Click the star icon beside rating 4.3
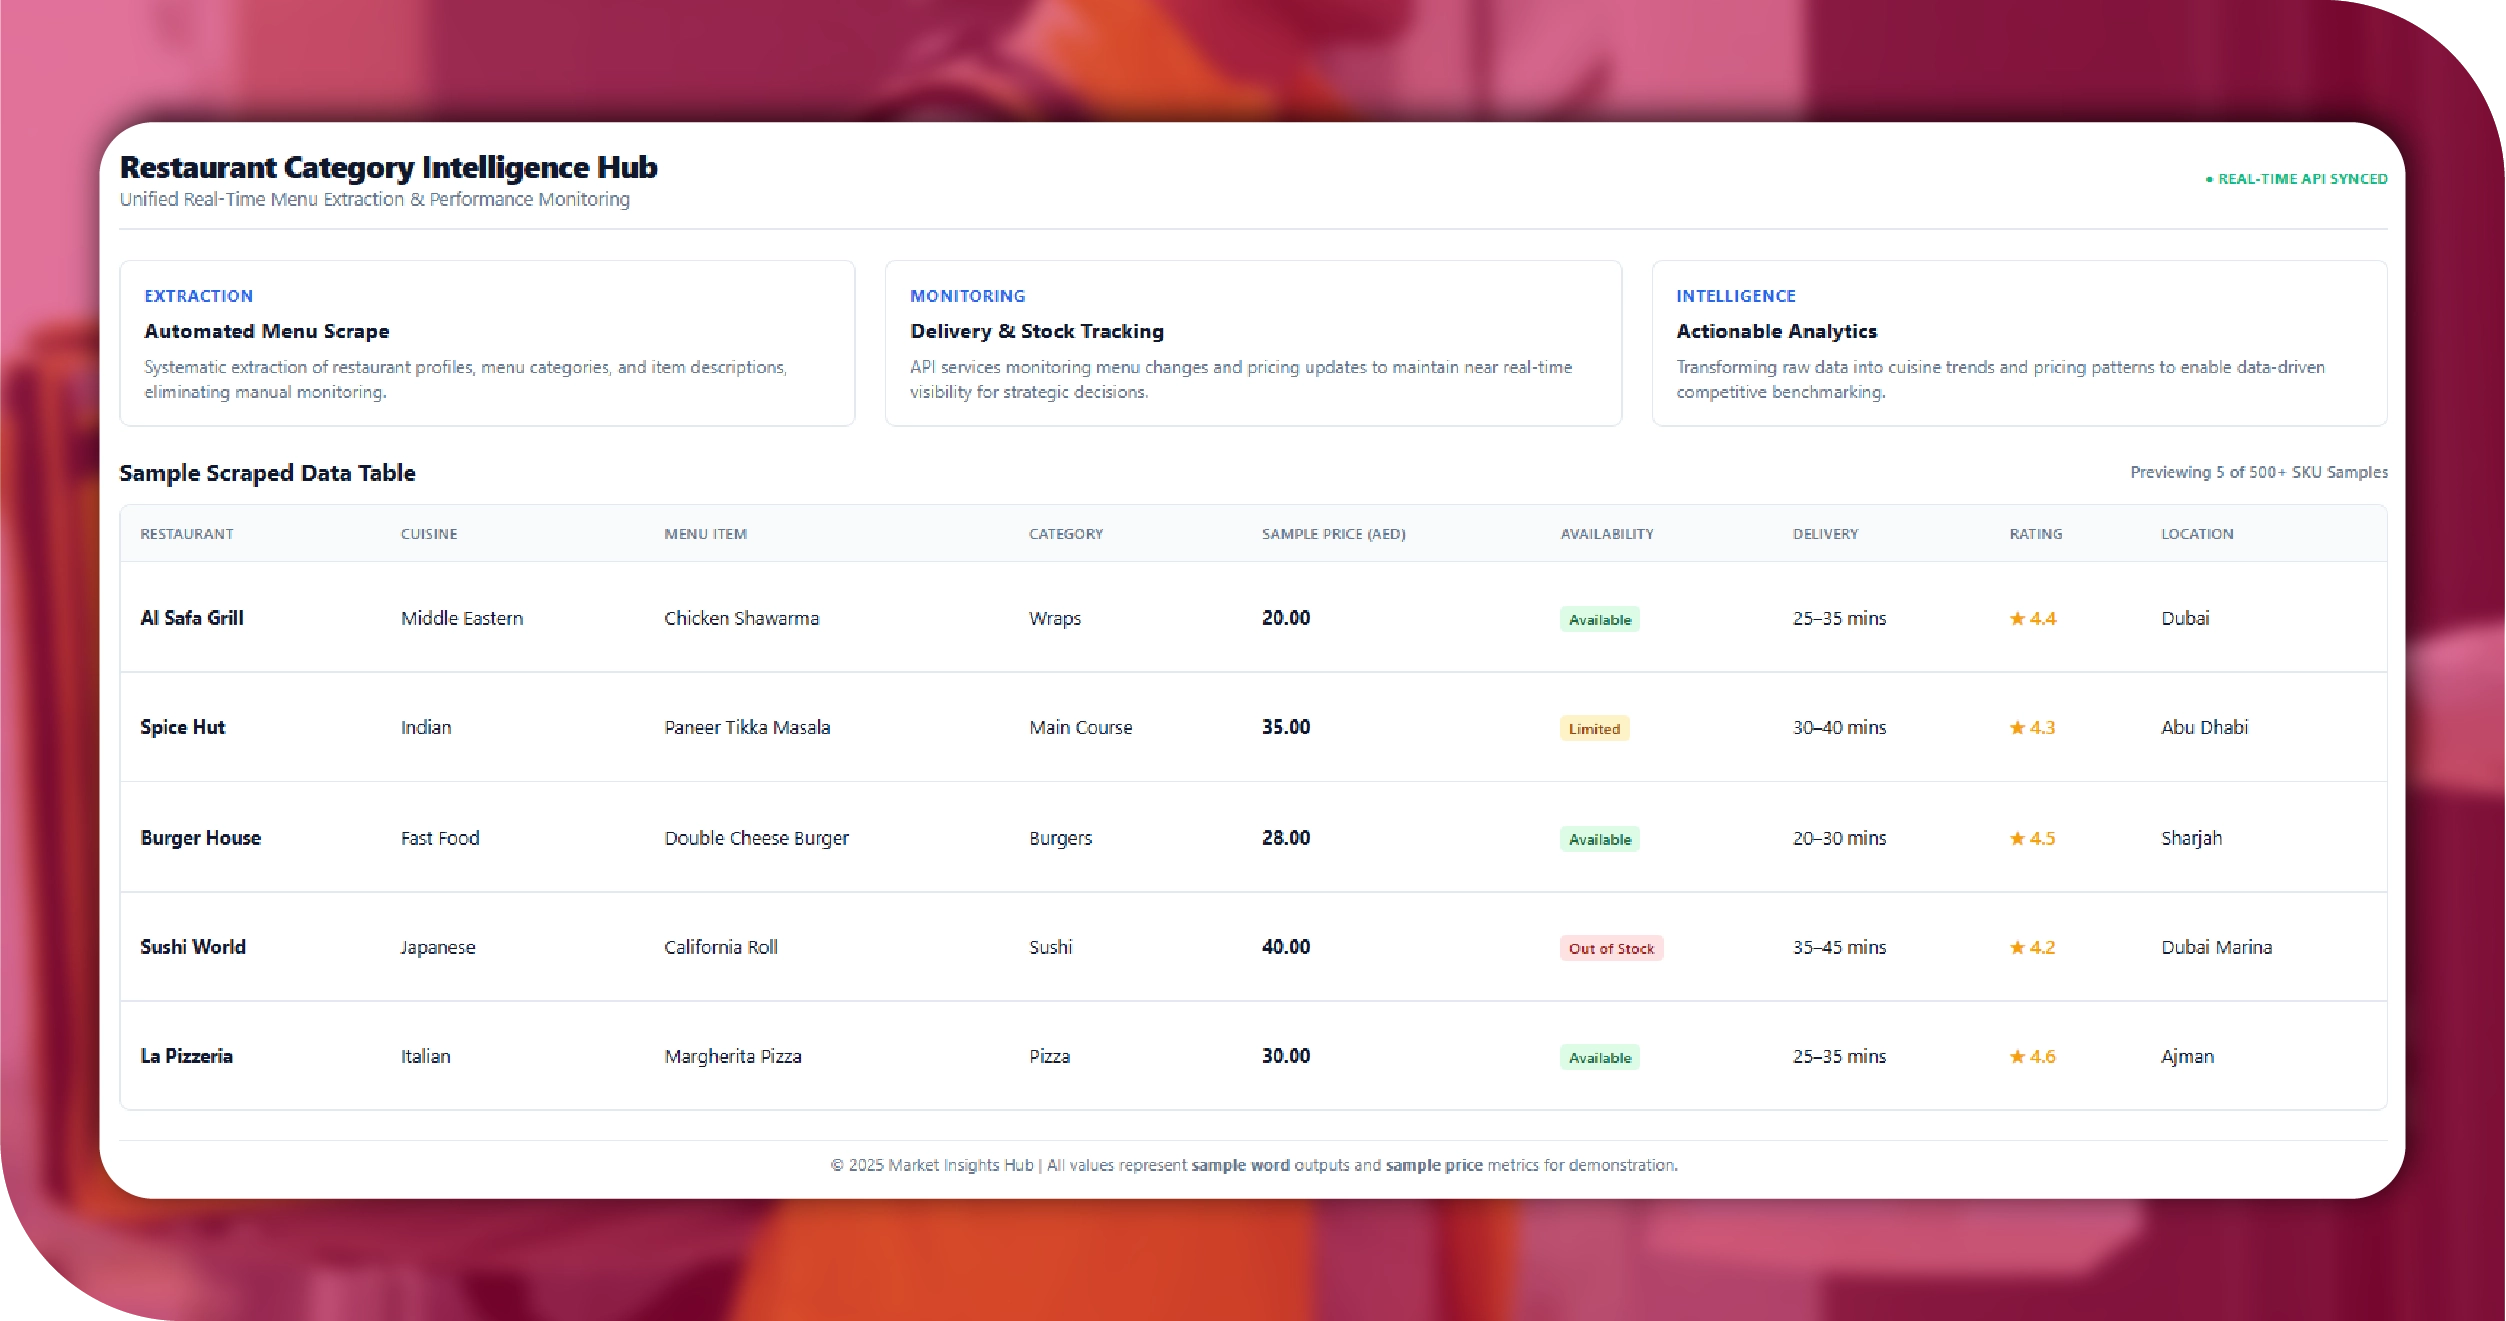2506x1321 pixels. tap(2017, 728)
